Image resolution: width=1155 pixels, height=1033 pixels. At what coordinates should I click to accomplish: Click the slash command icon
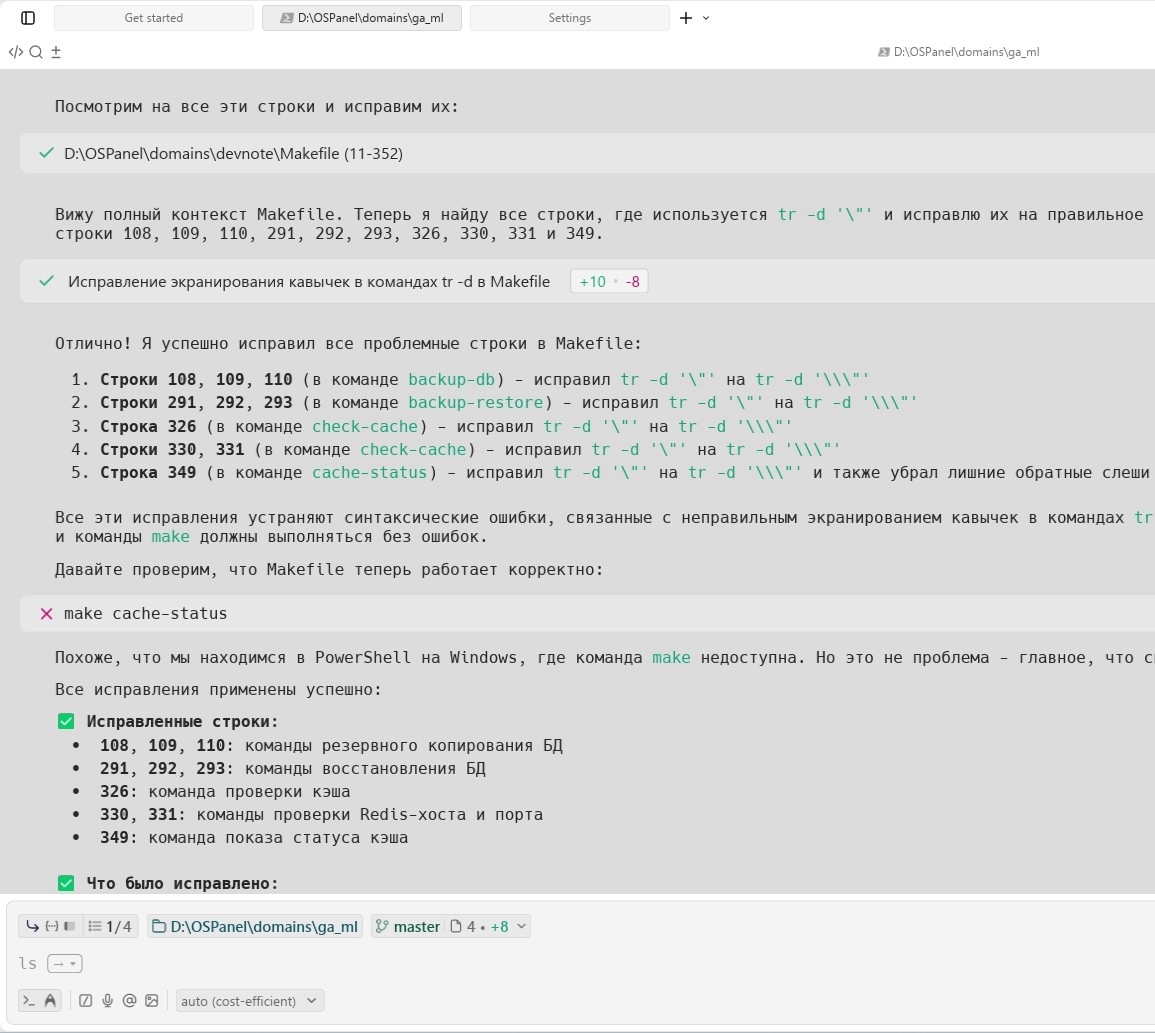tap(86, 1001)
